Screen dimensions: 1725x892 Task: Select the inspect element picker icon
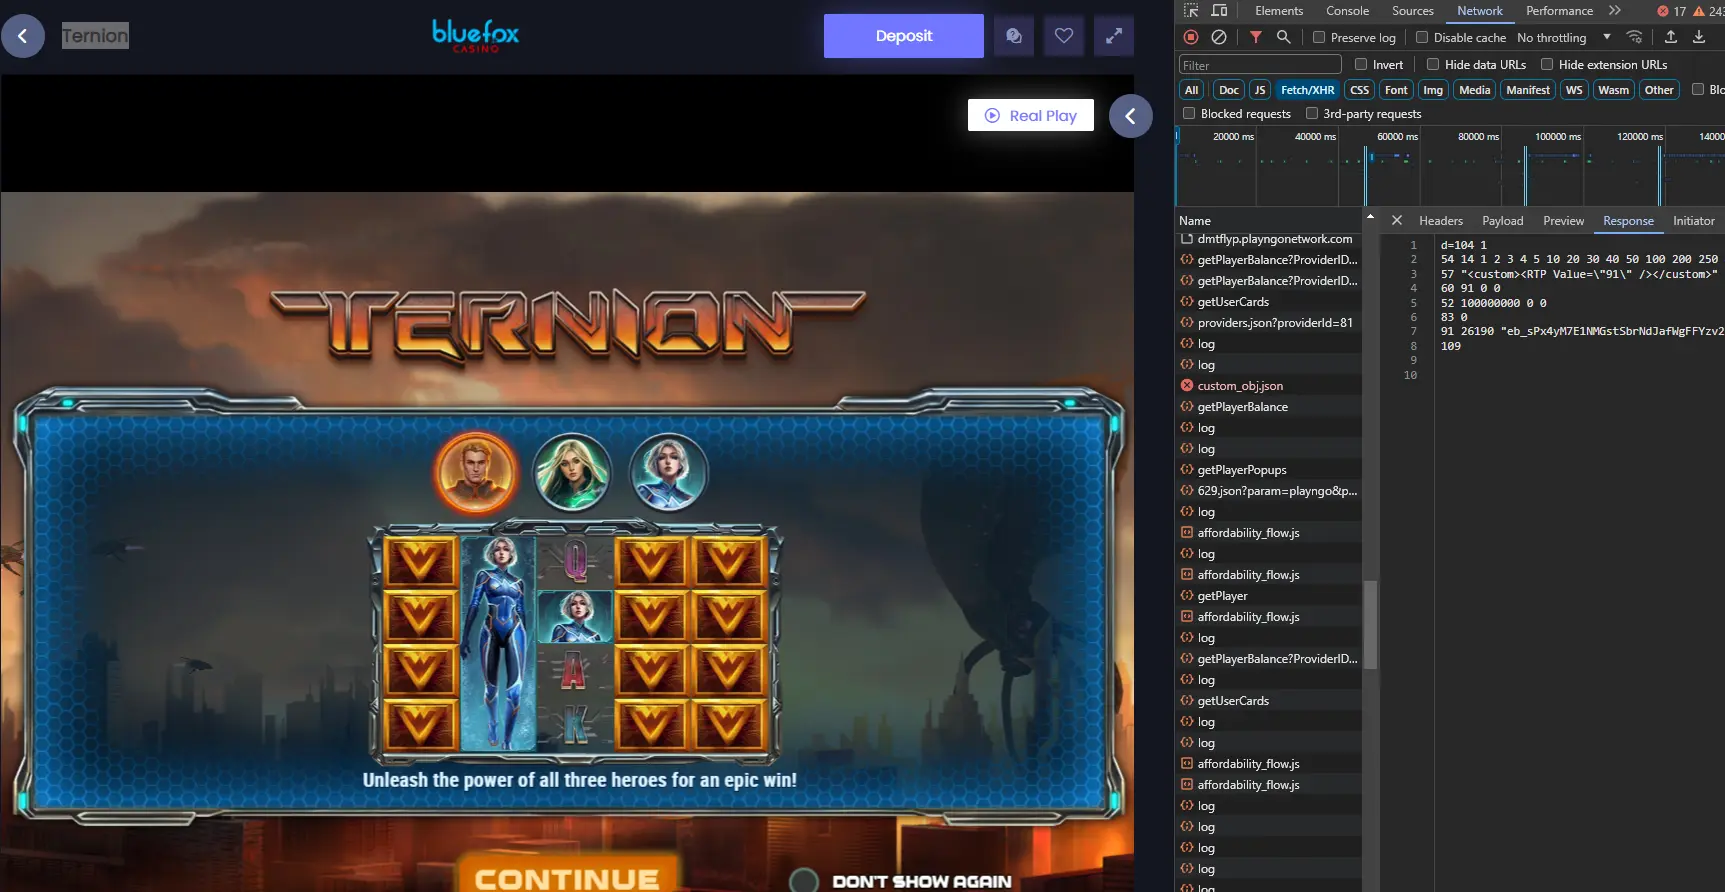(x=1191, y=11)
